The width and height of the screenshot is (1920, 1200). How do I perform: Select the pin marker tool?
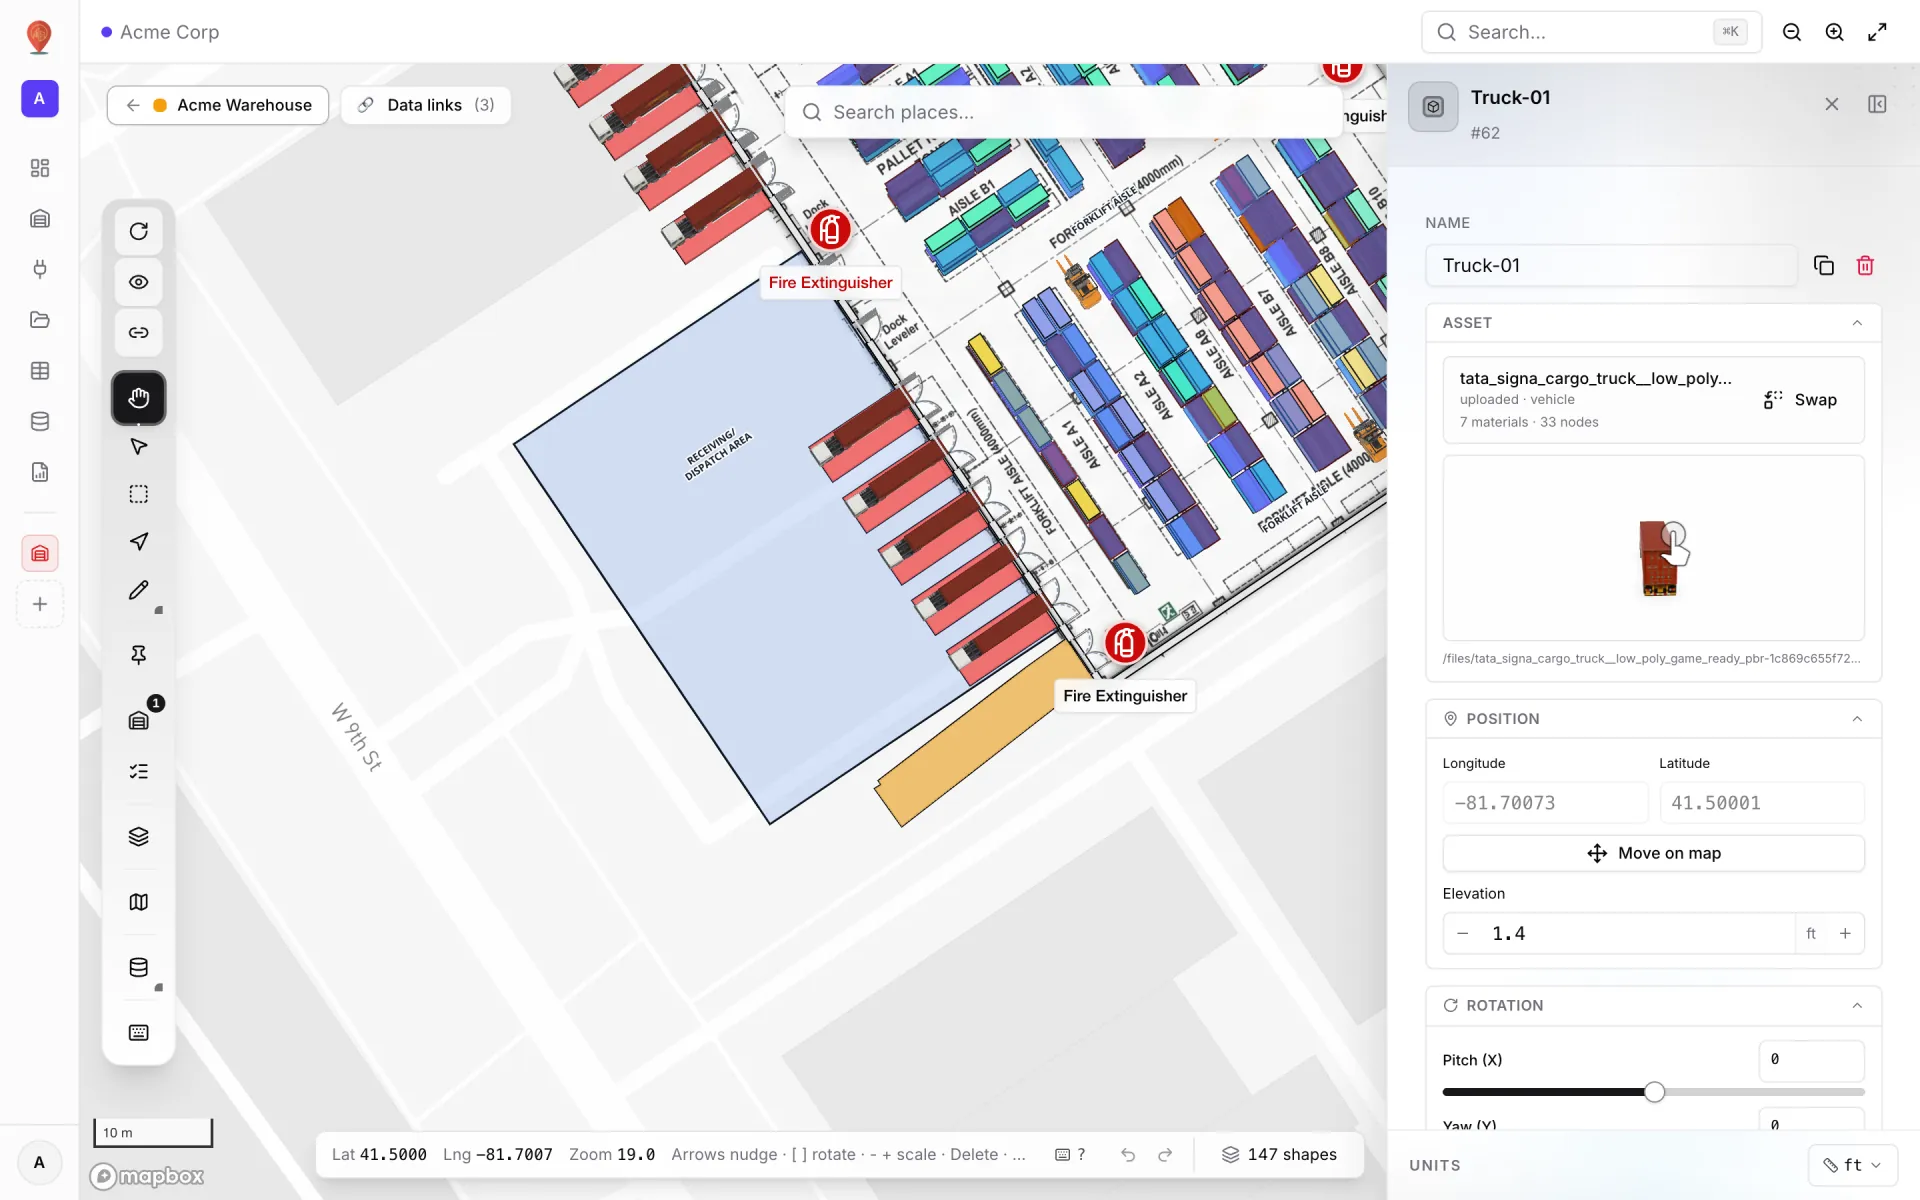point(139,655)
